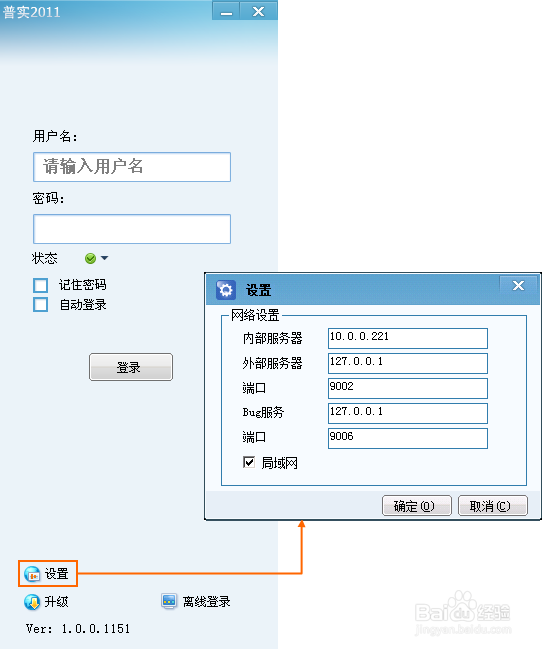Uncheck the 局域网 checkbox

(249, 462)
